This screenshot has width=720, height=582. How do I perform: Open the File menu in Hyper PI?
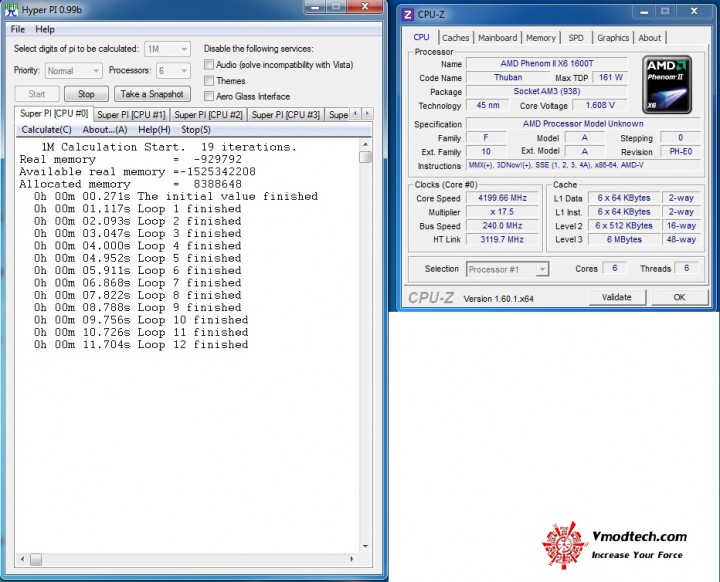pos(18,29)
